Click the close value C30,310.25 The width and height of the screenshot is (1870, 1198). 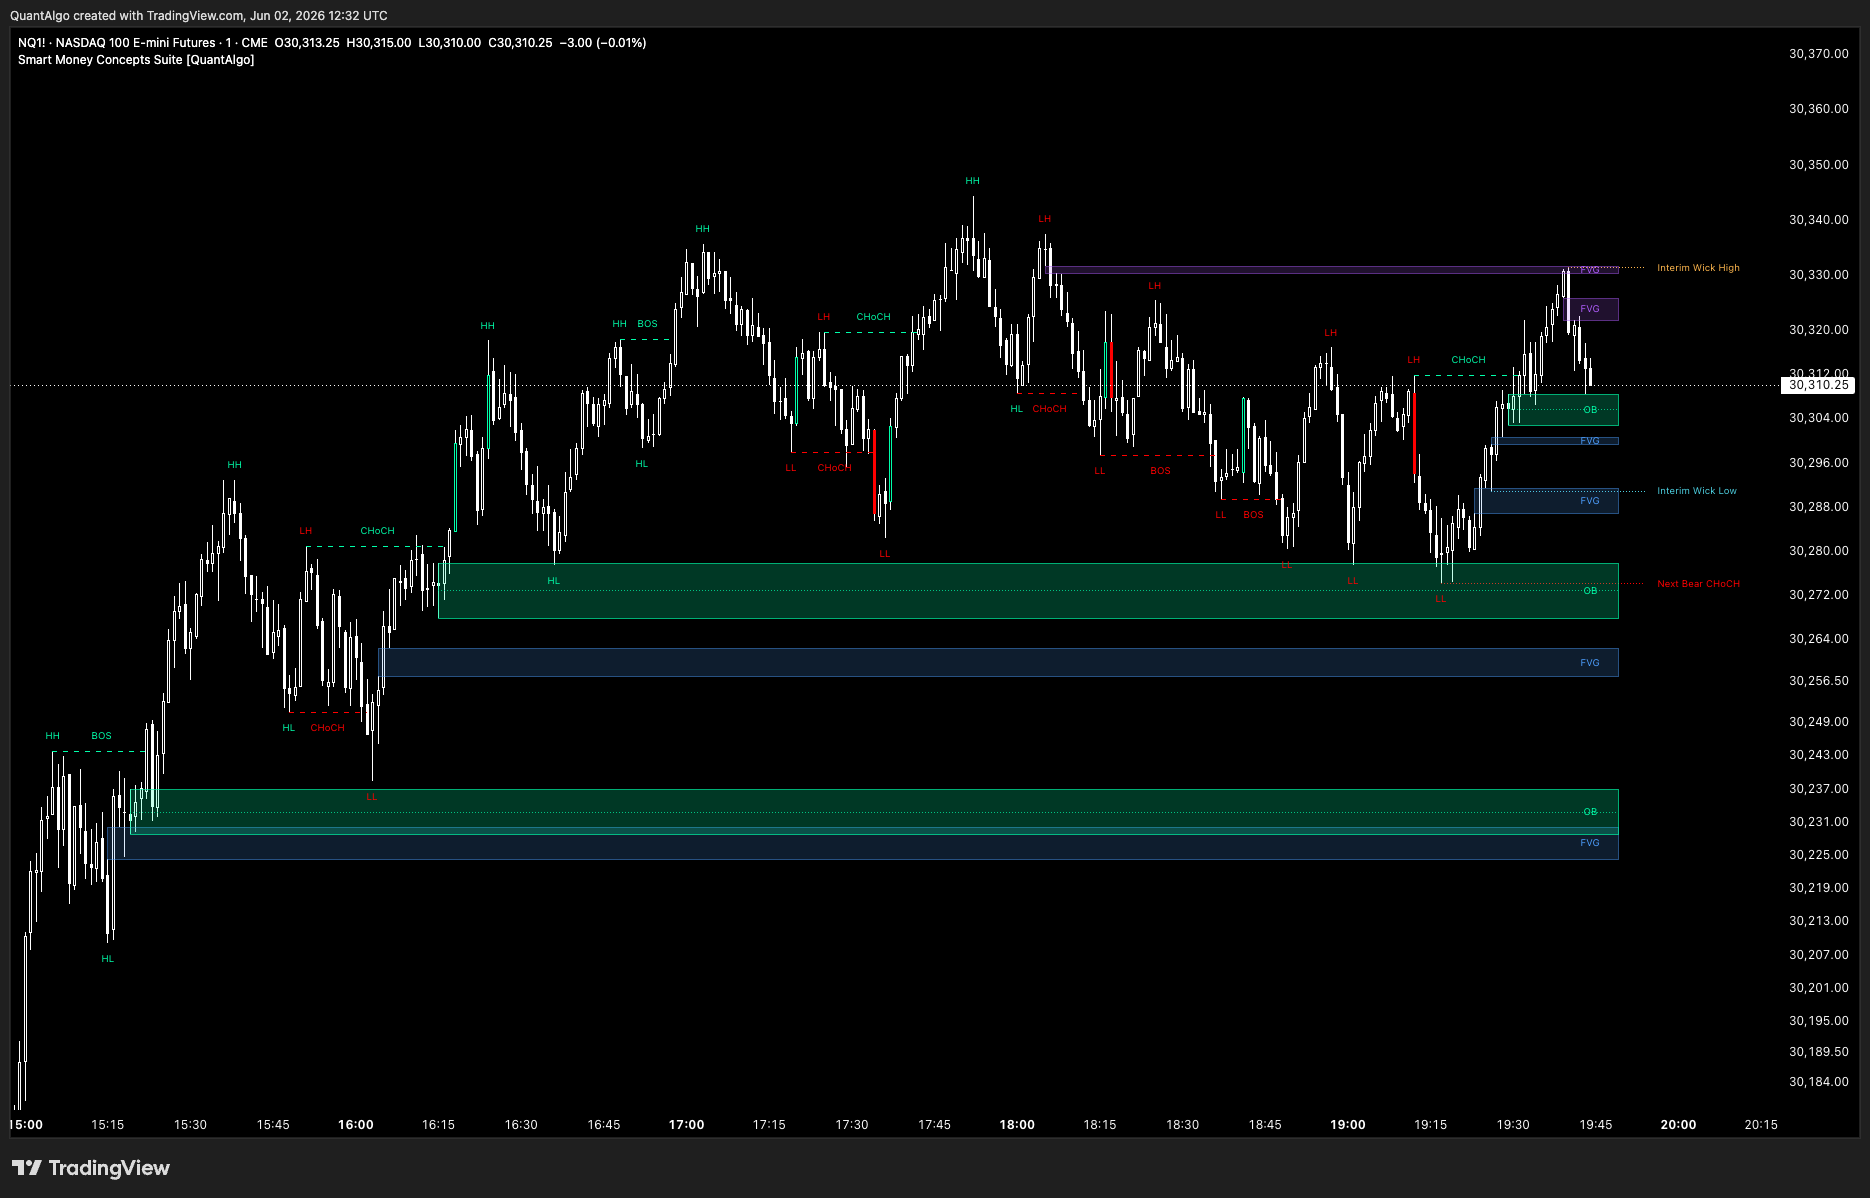click(x=520, y=43)
